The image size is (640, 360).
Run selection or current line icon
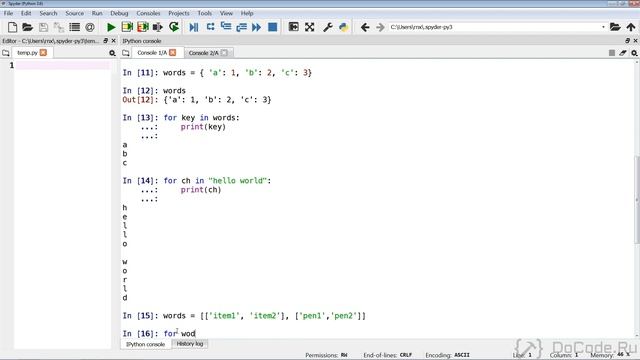(158, 27)
